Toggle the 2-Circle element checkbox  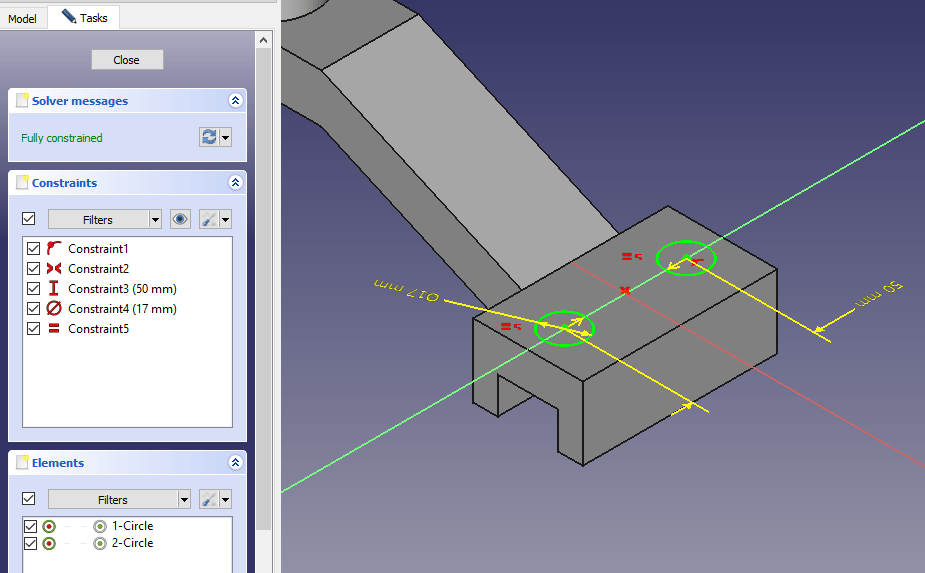(x=31, y=543)
